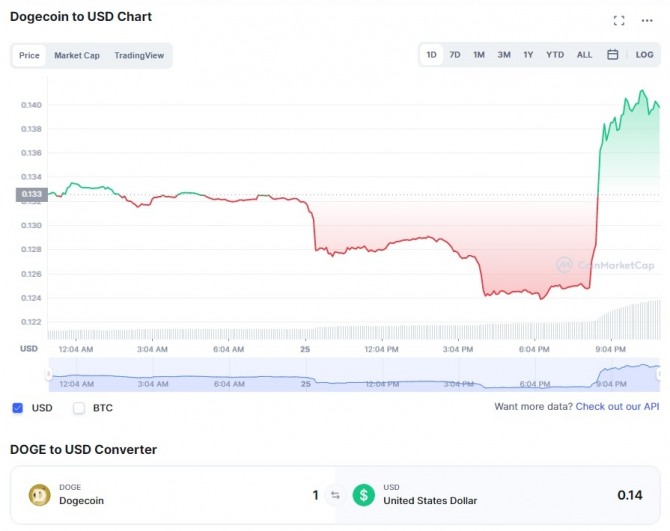This screenshot has height=531, width=670.
Task: Enter fullscreen chart mode
Action: click(619, 20)
